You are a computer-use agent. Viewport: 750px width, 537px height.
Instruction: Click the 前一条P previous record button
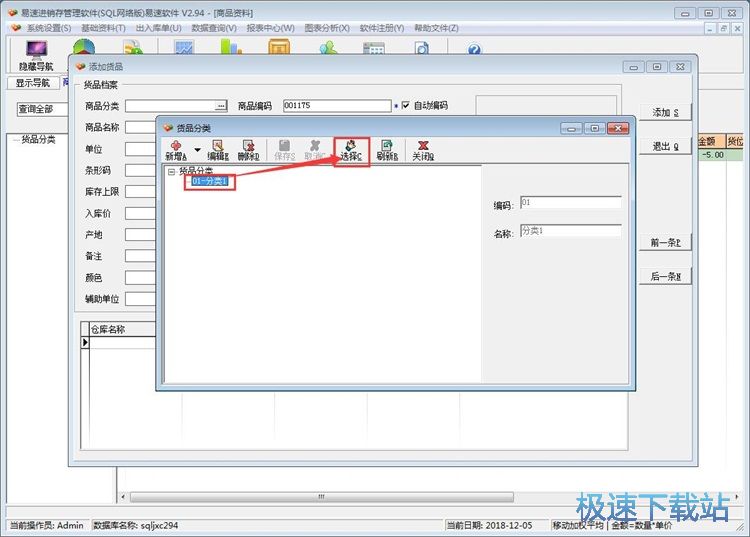(665, 242)
